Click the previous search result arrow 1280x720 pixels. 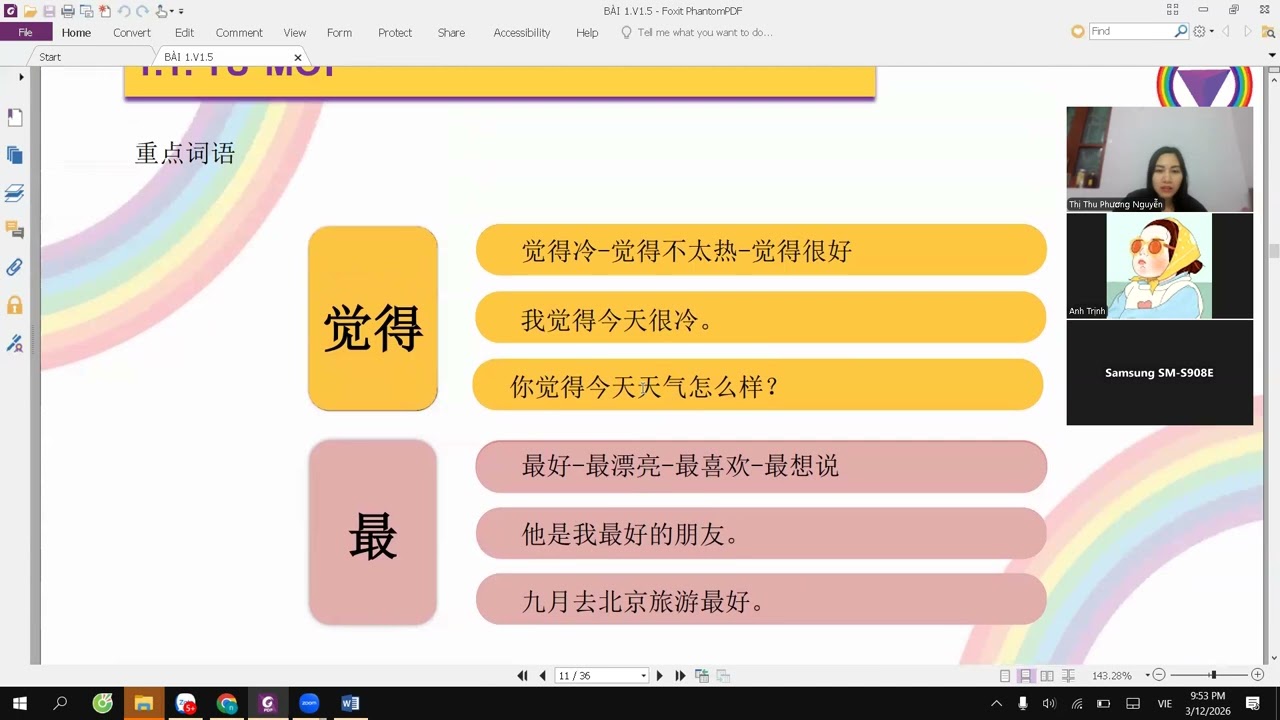(1226, 31)
